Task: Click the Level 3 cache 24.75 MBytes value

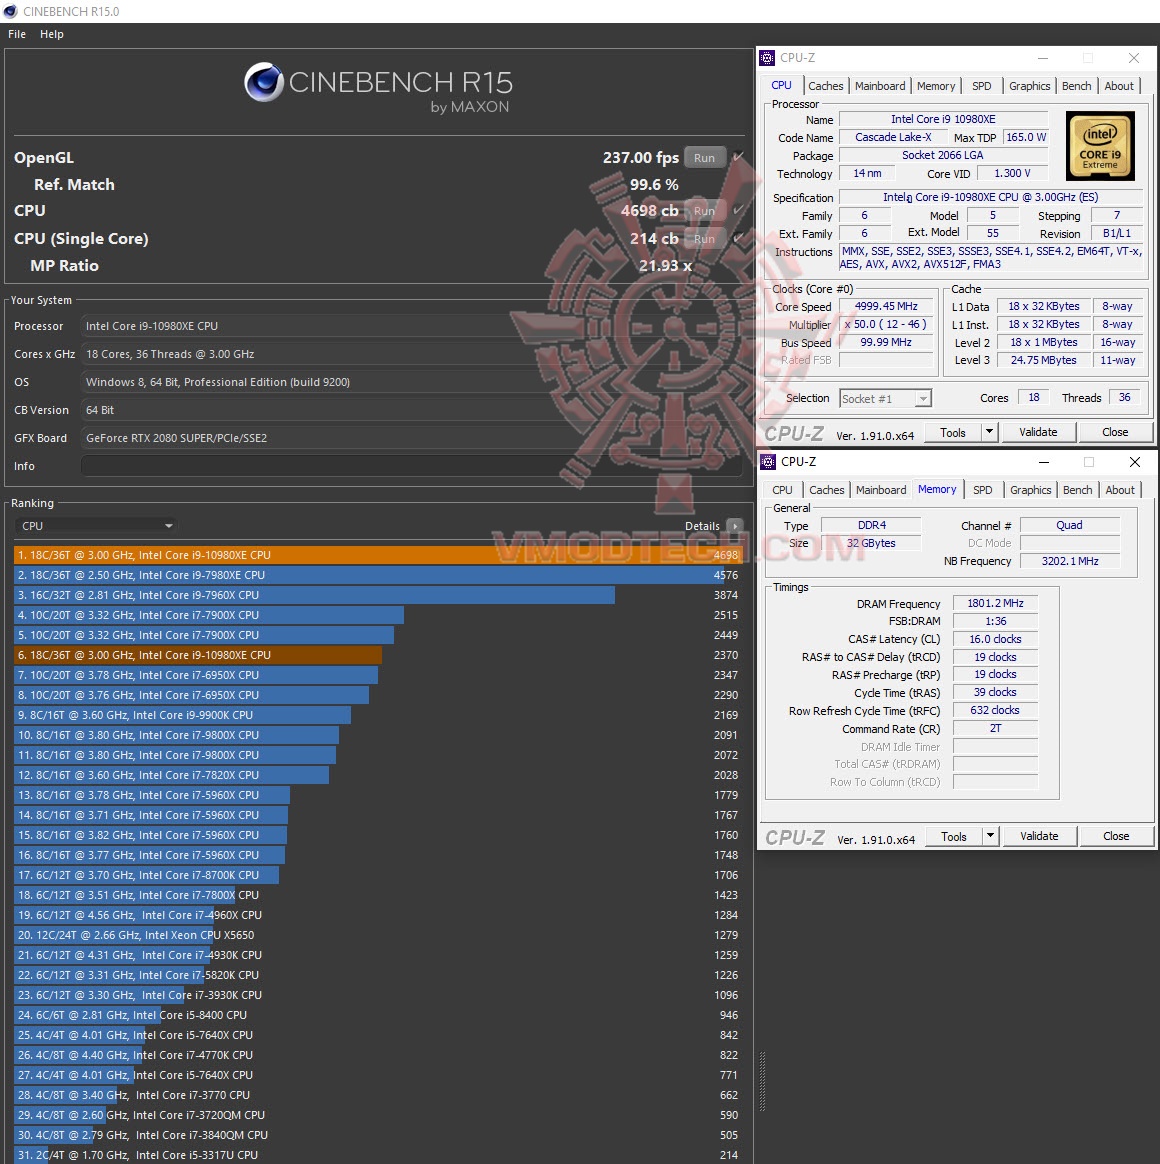Action: (x=1043, y=360)
